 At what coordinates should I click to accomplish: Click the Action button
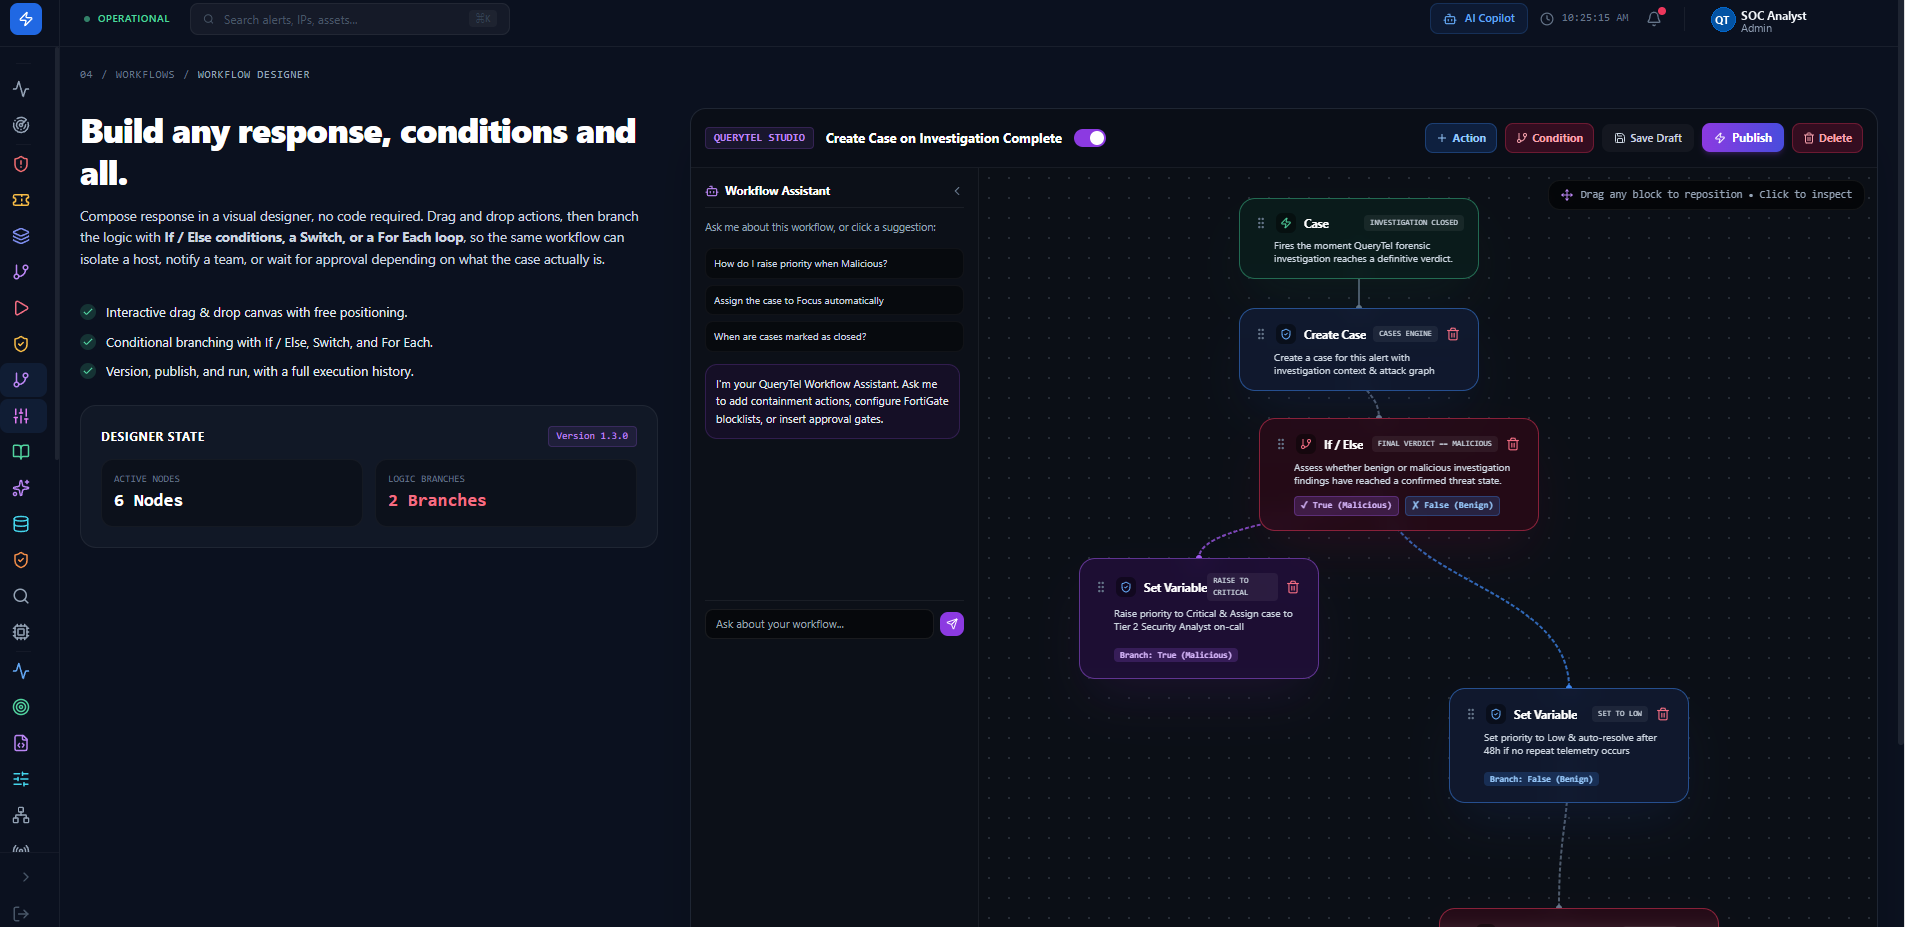click(x=1461, y=138)
